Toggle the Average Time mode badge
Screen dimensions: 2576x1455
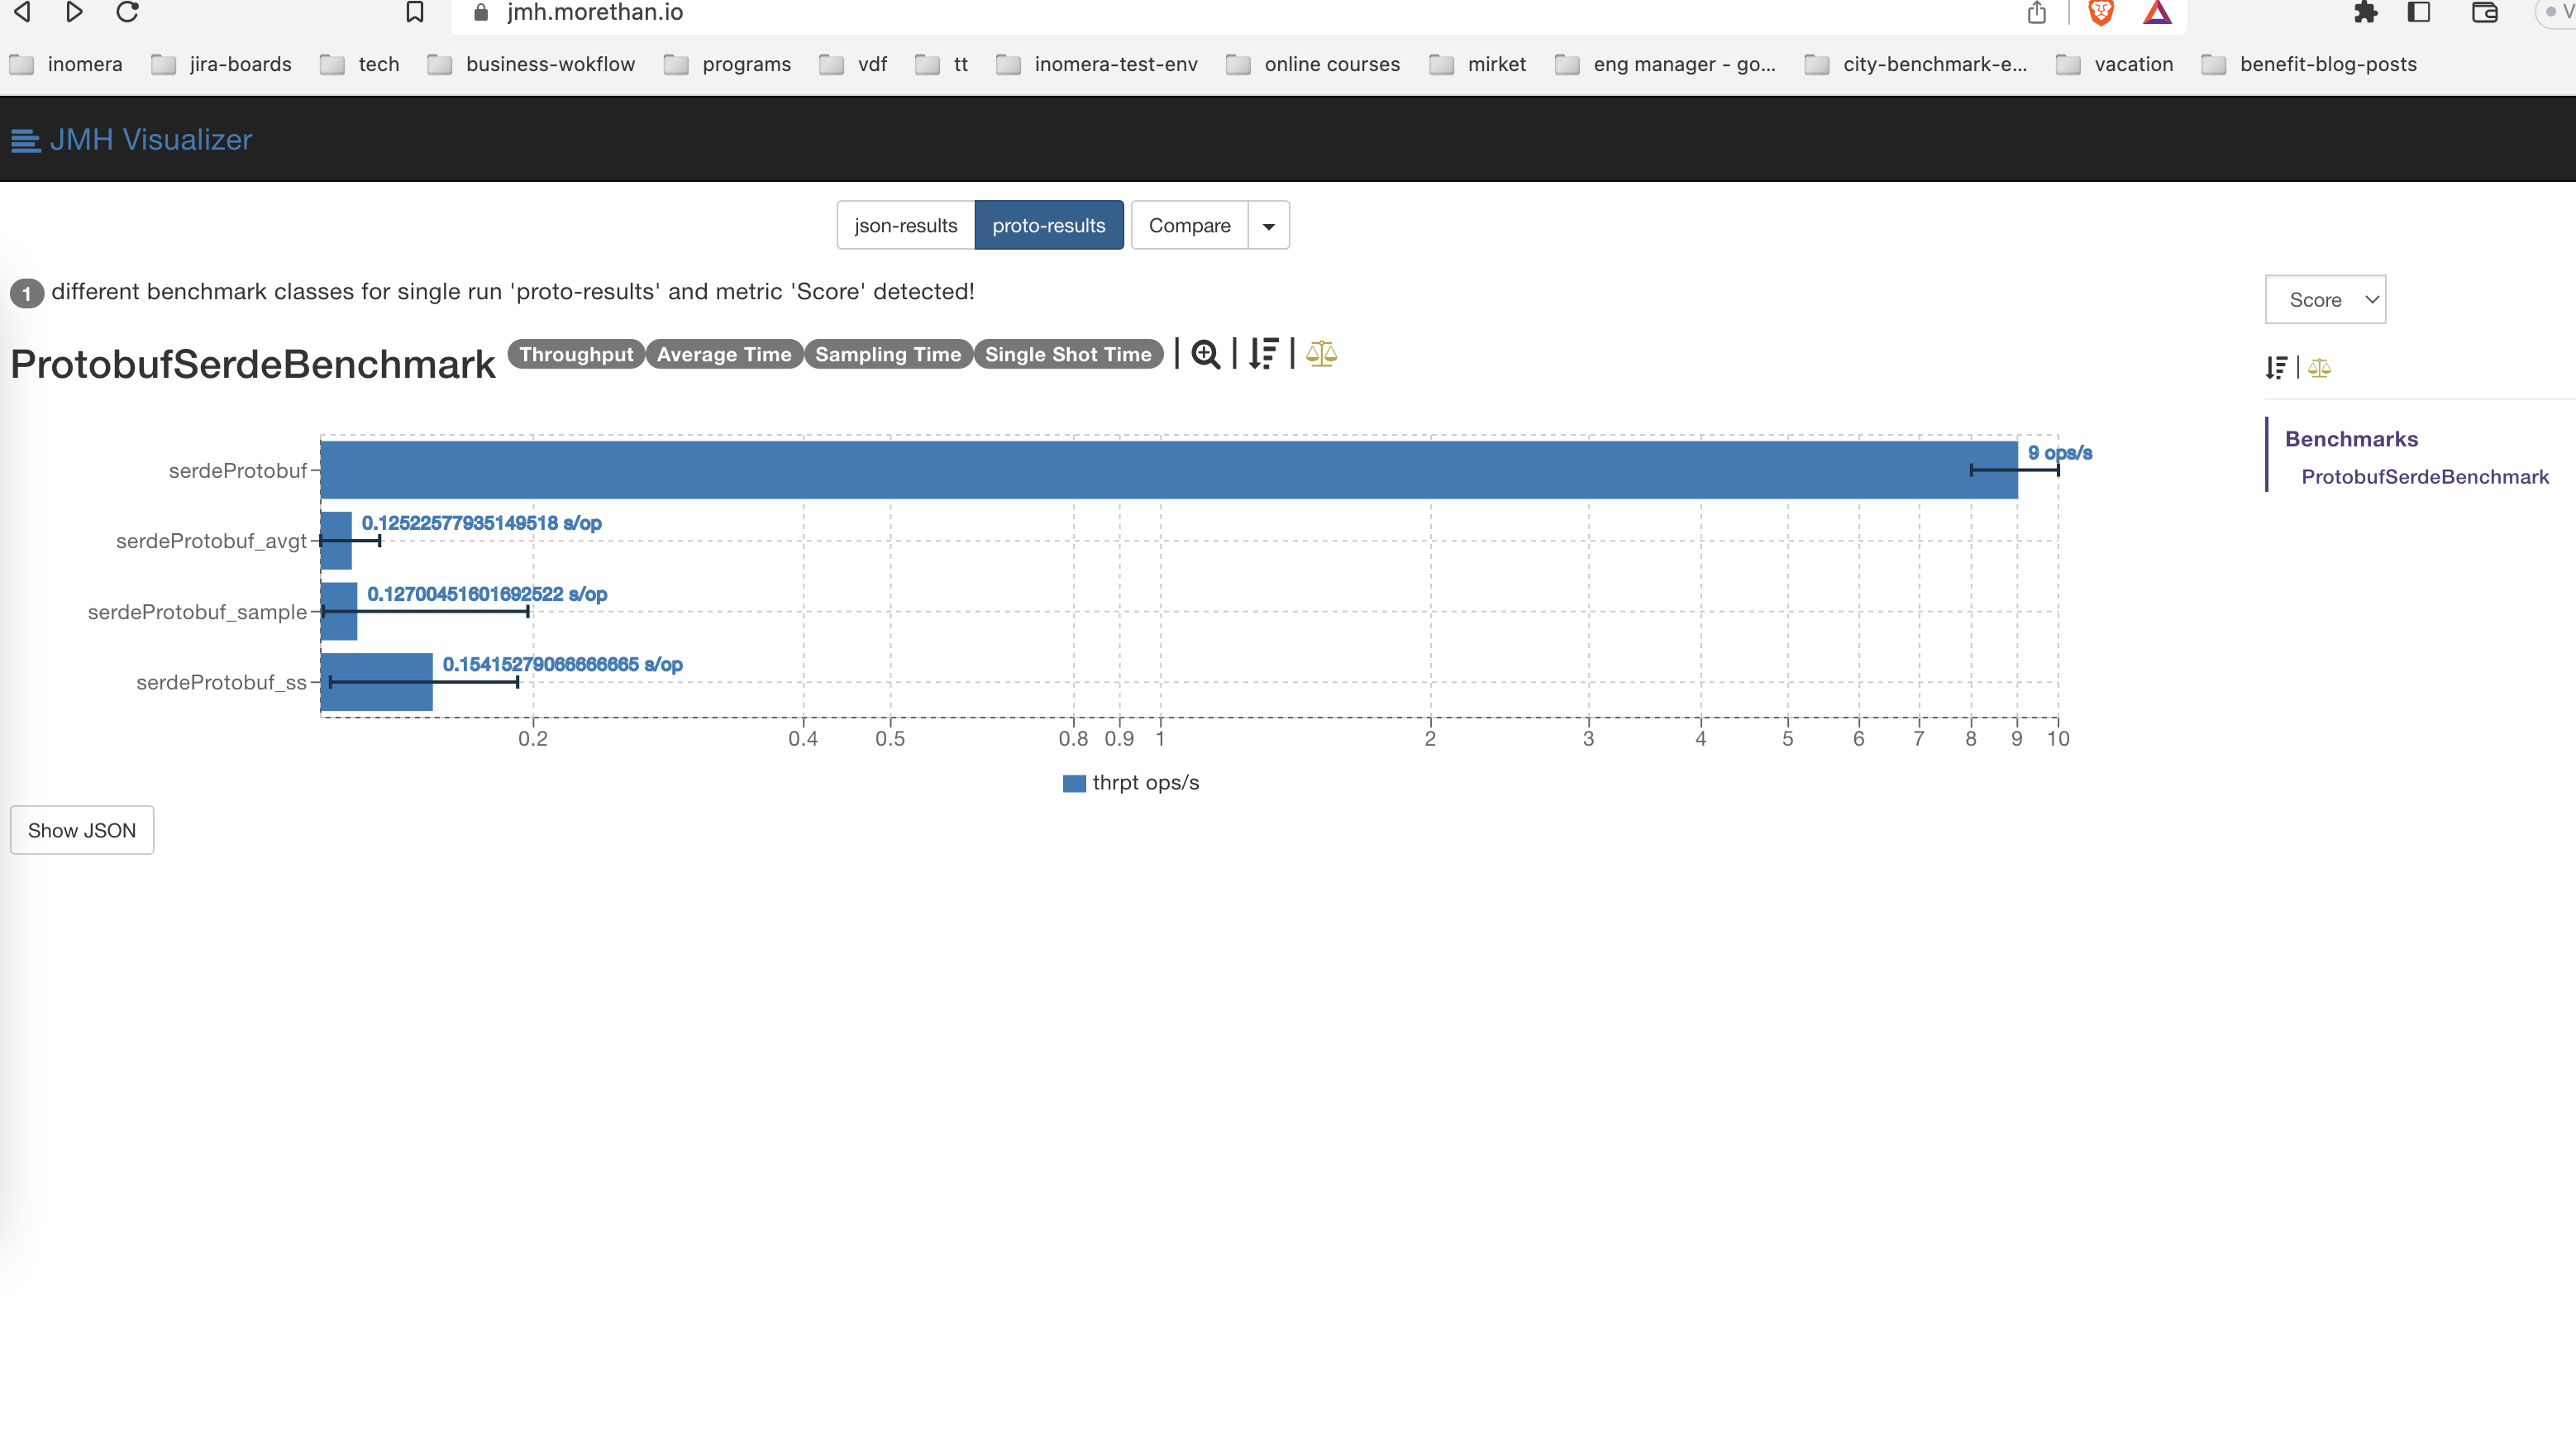tap(723, 354)
